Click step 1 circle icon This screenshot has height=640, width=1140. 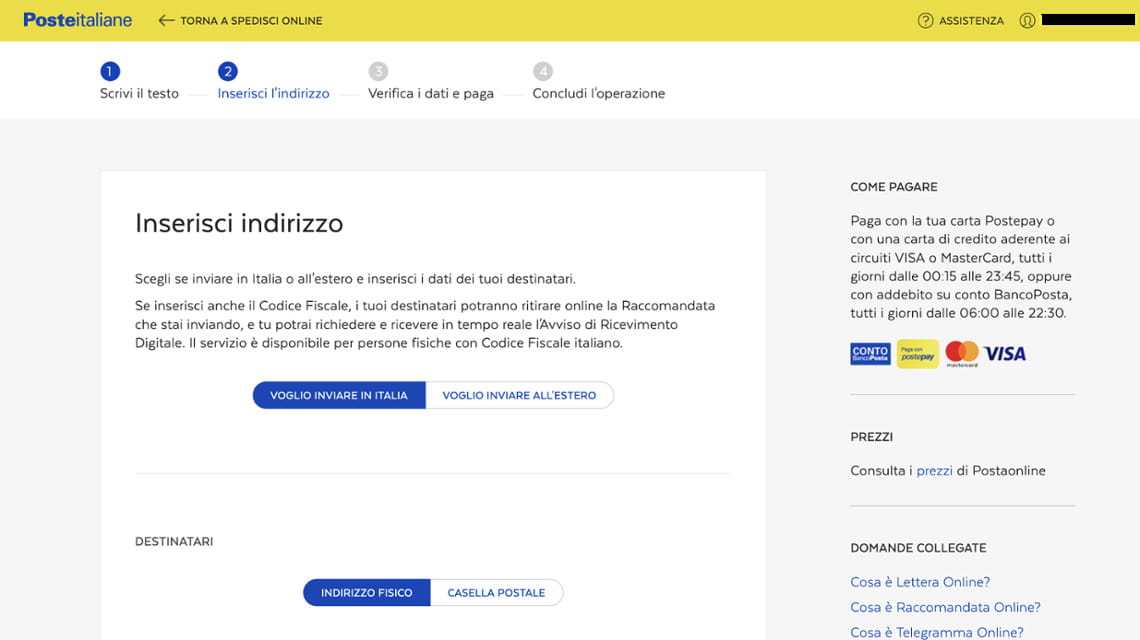pyautogui.click(x=110, y=71)
